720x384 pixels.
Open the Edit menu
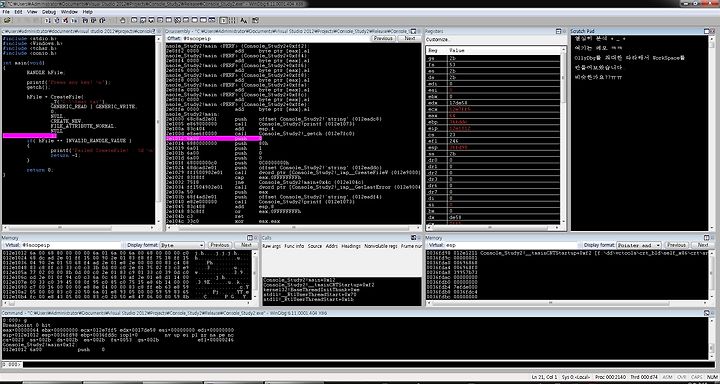tap(18, 11)
